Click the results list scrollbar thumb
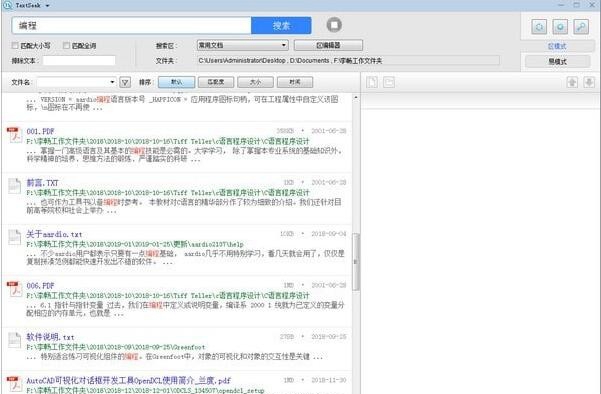601x394 pixels. click(356, 262)
